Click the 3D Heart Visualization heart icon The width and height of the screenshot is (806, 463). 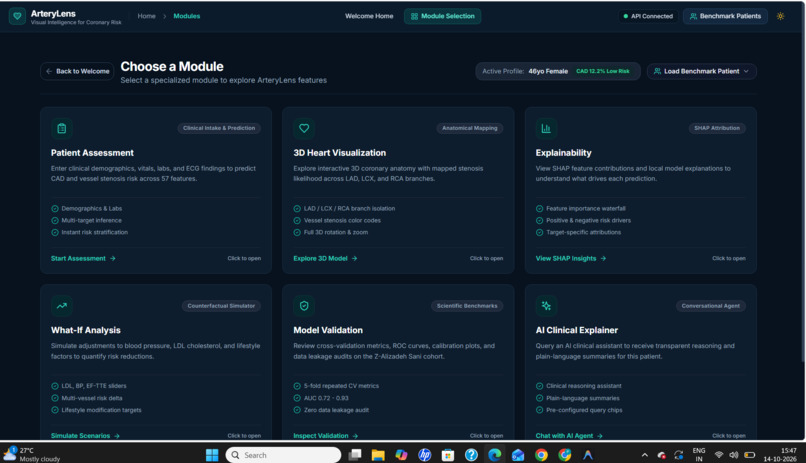[x=304, y=128]
